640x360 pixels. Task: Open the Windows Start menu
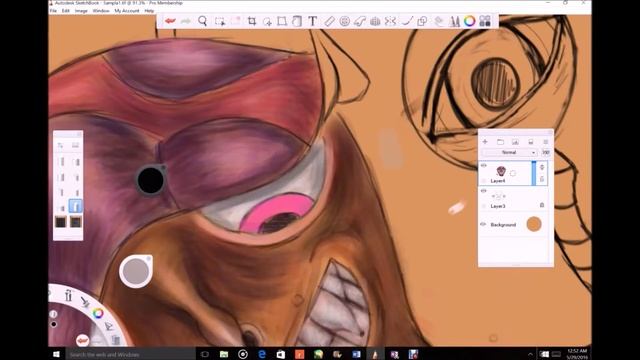click(x=56, y=354)
